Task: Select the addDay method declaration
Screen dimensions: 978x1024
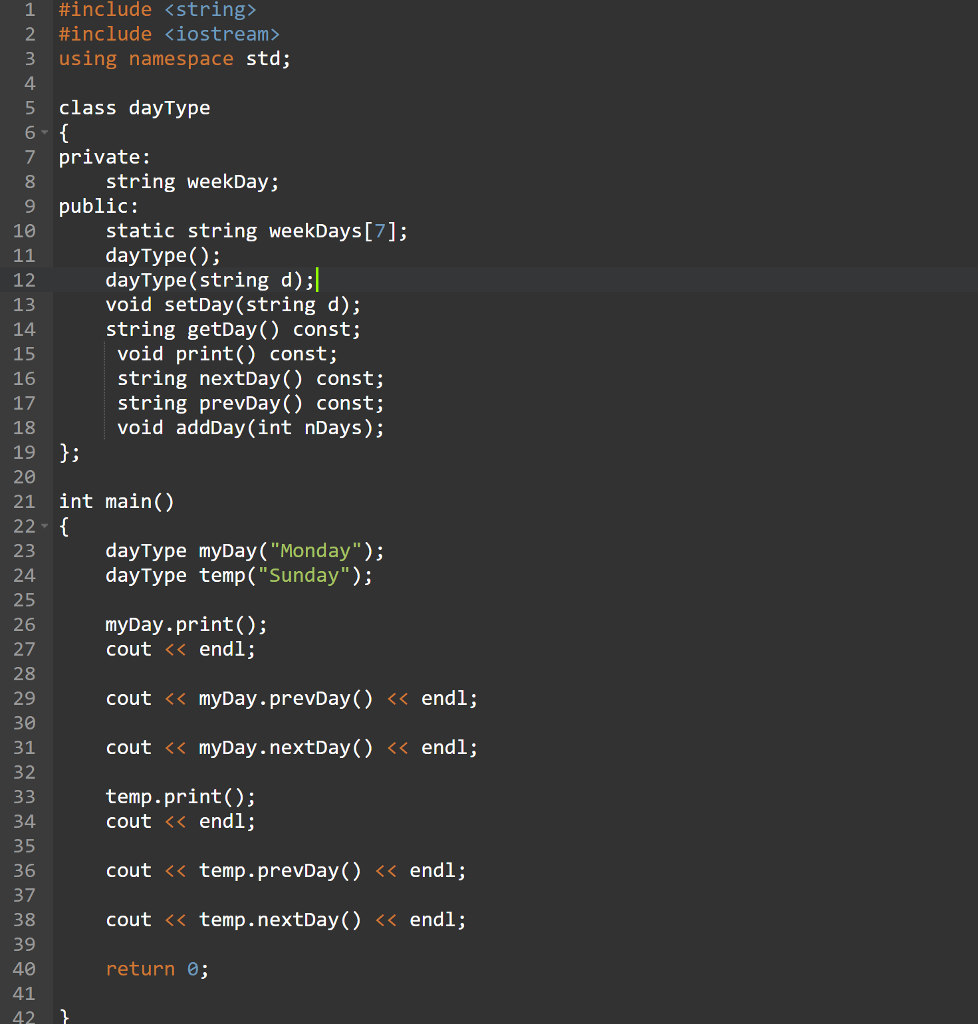Action: click(245, 427)
